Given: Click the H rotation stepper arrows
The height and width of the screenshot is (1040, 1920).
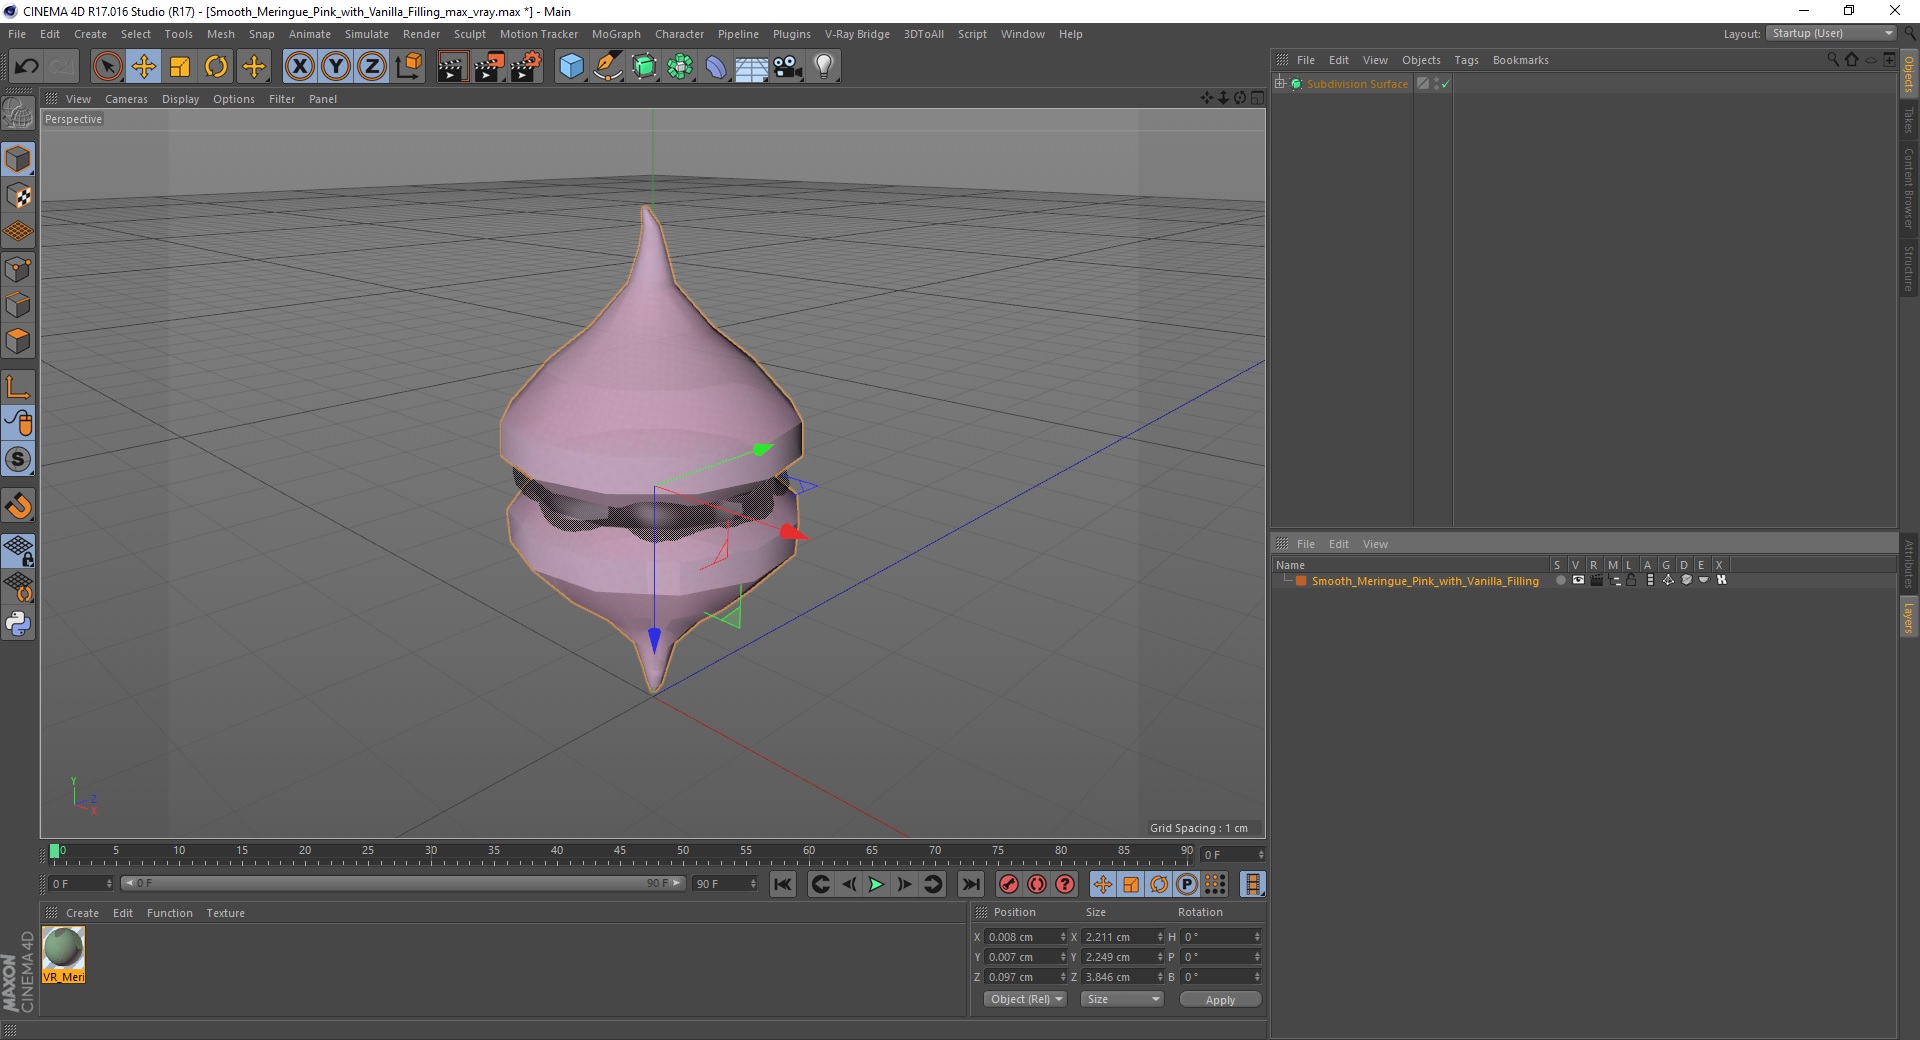Looking at the screenshot, I should pyautogui.click(x=1257, y=937).
